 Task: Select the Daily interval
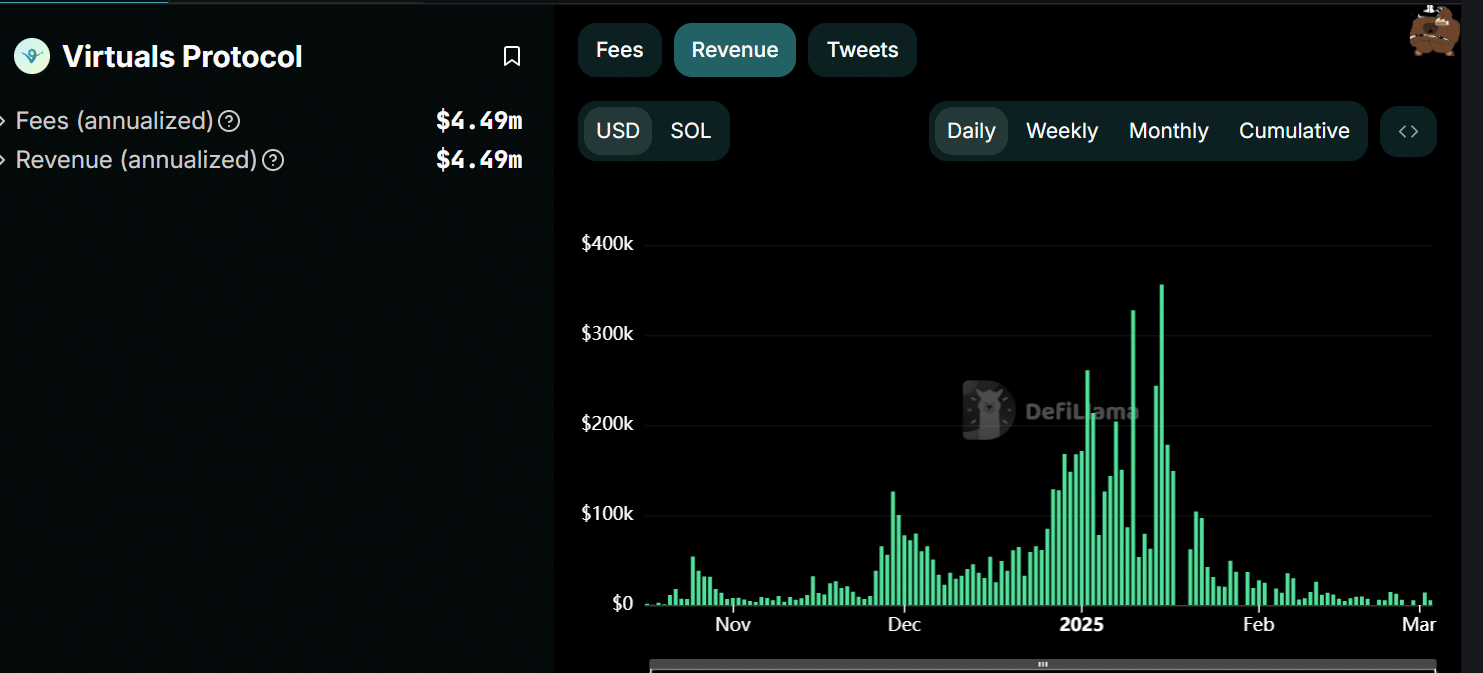pos(971,131)
